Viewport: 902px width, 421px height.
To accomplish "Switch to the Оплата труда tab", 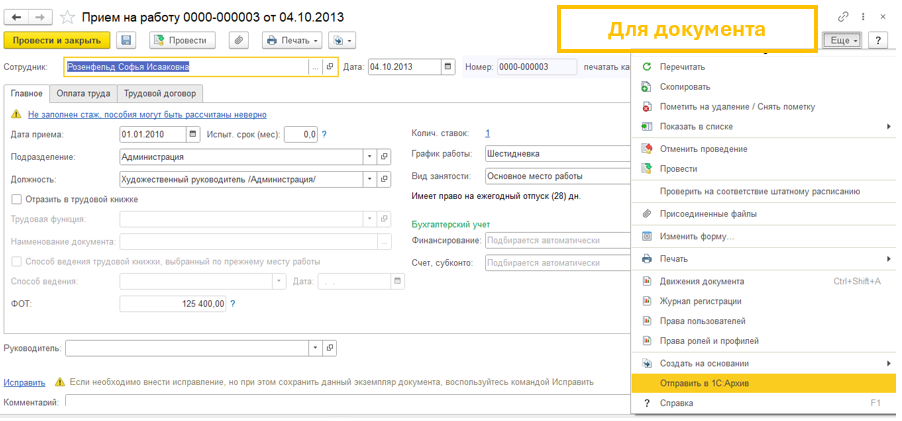I will click(x=83, y=93).
